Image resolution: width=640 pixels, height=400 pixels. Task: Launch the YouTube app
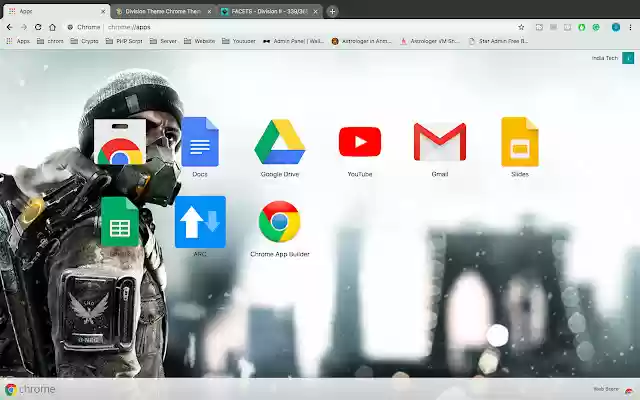(x=360, y=142)
